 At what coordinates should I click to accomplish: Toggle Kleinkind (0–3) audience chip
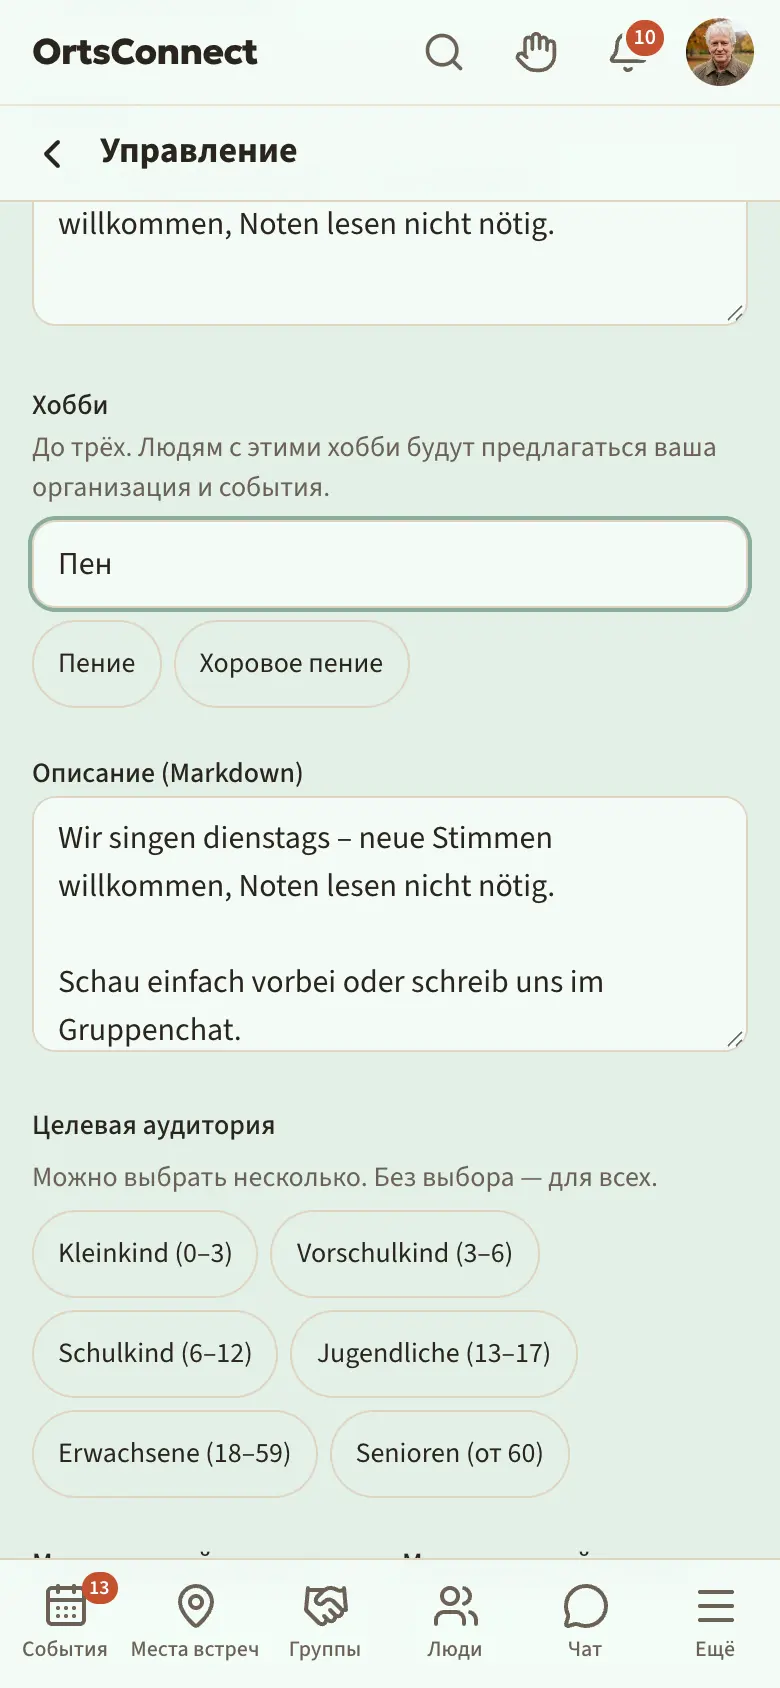pos(145,1254)
